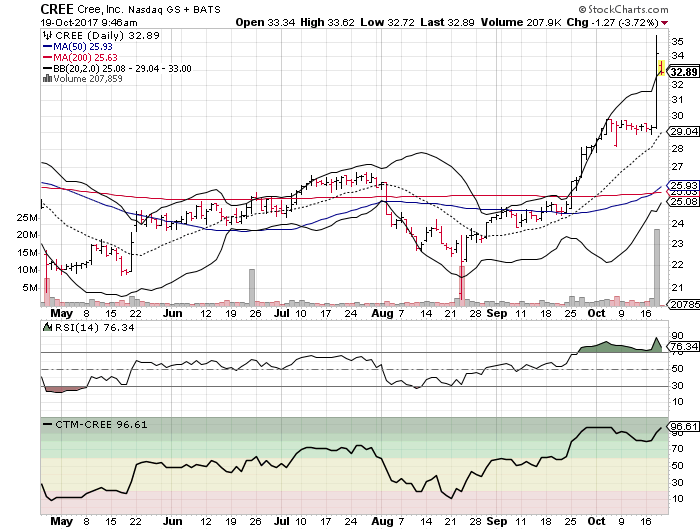Click the 'Low 32.72' quote value
This screenshot has height=530, width=700.
pyautogui.click(x=387, y=22)
